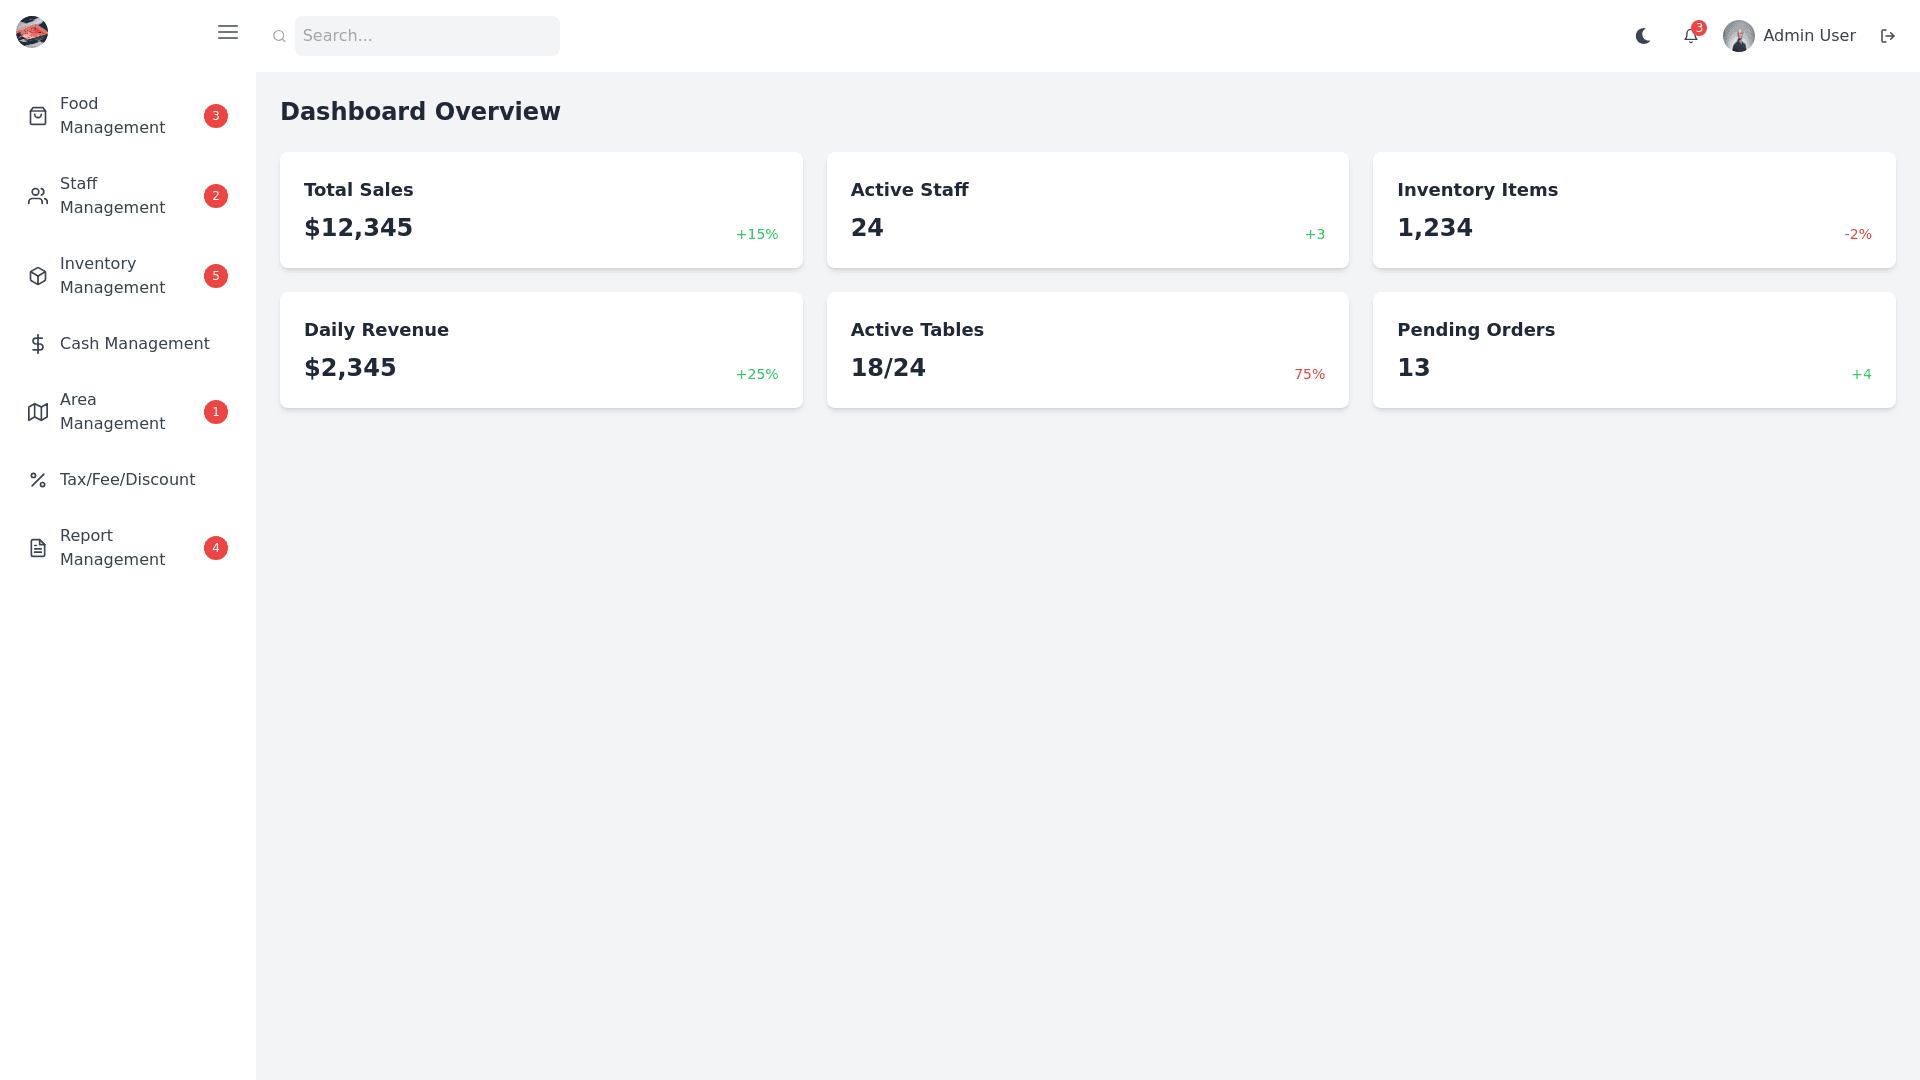Click the Area Management map icon

click(x=38, y=412)
